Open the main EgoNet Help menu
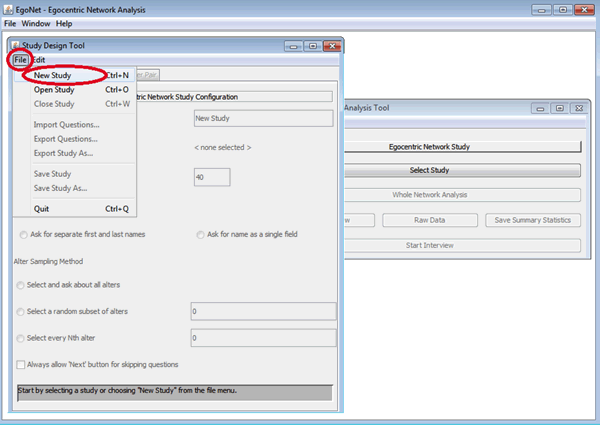Viewport: 600px width, 425px height. [64, 24]
